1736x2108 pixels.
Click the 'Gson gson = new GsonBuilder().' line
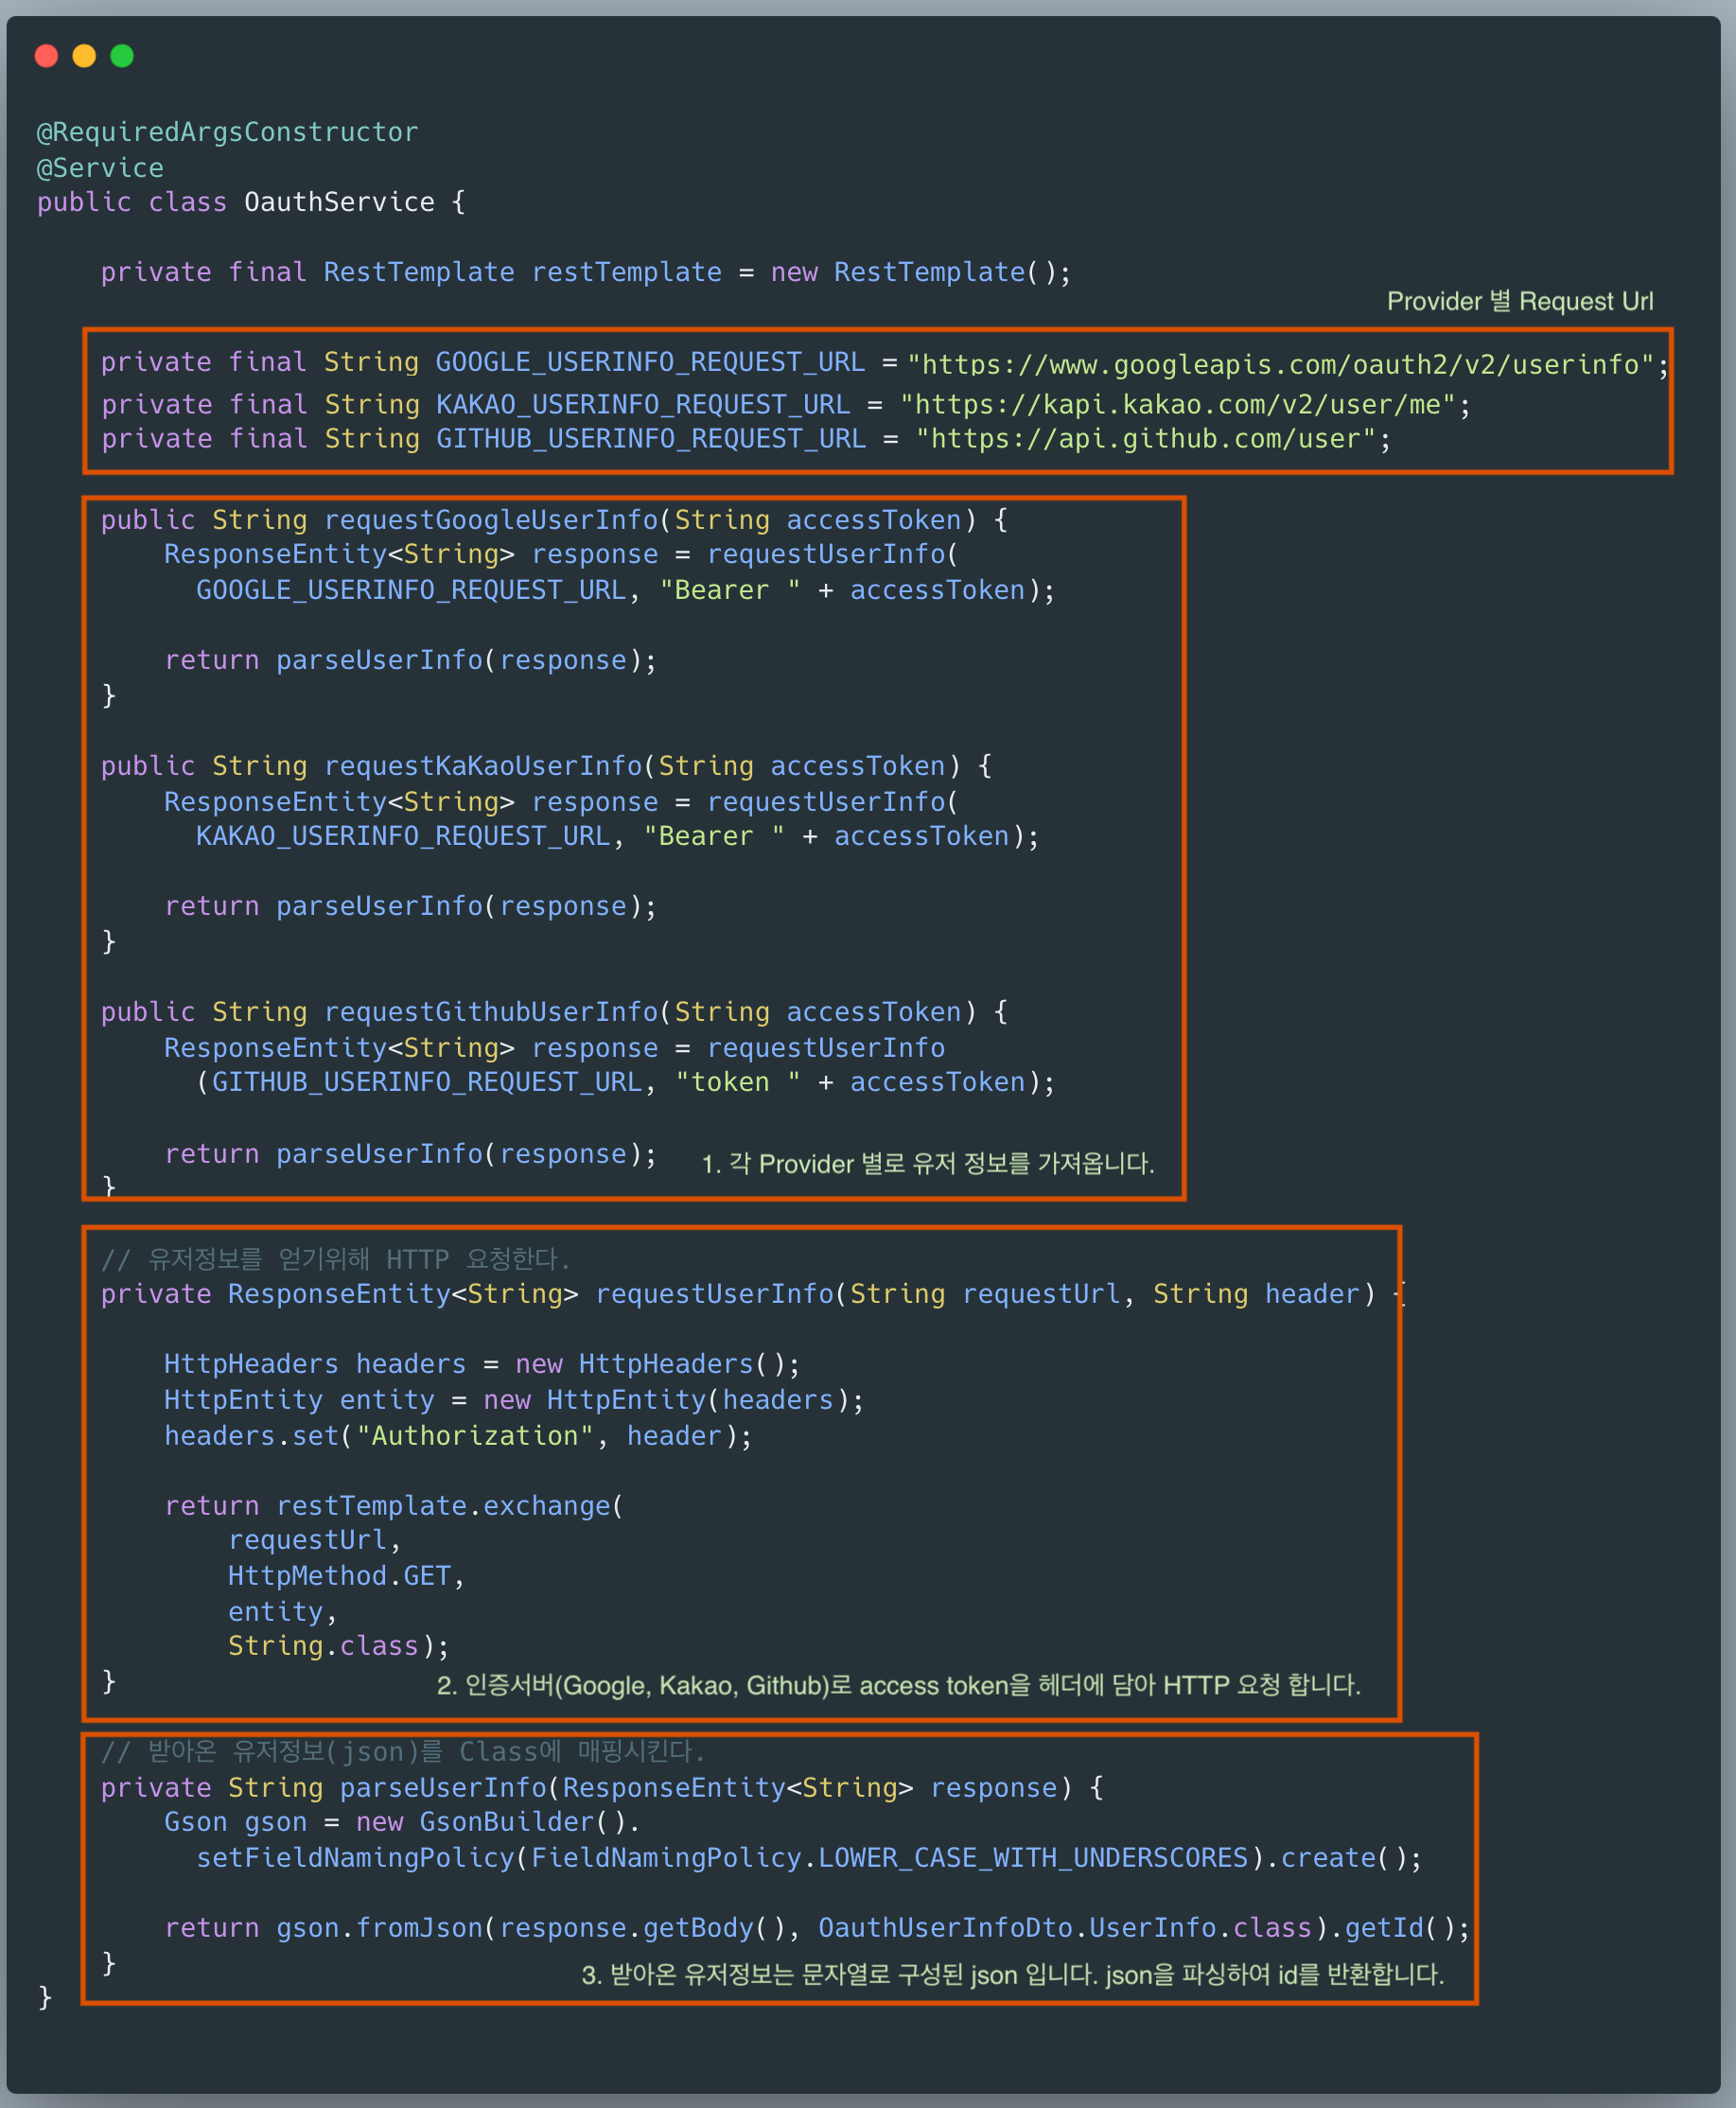[402, 1822]
